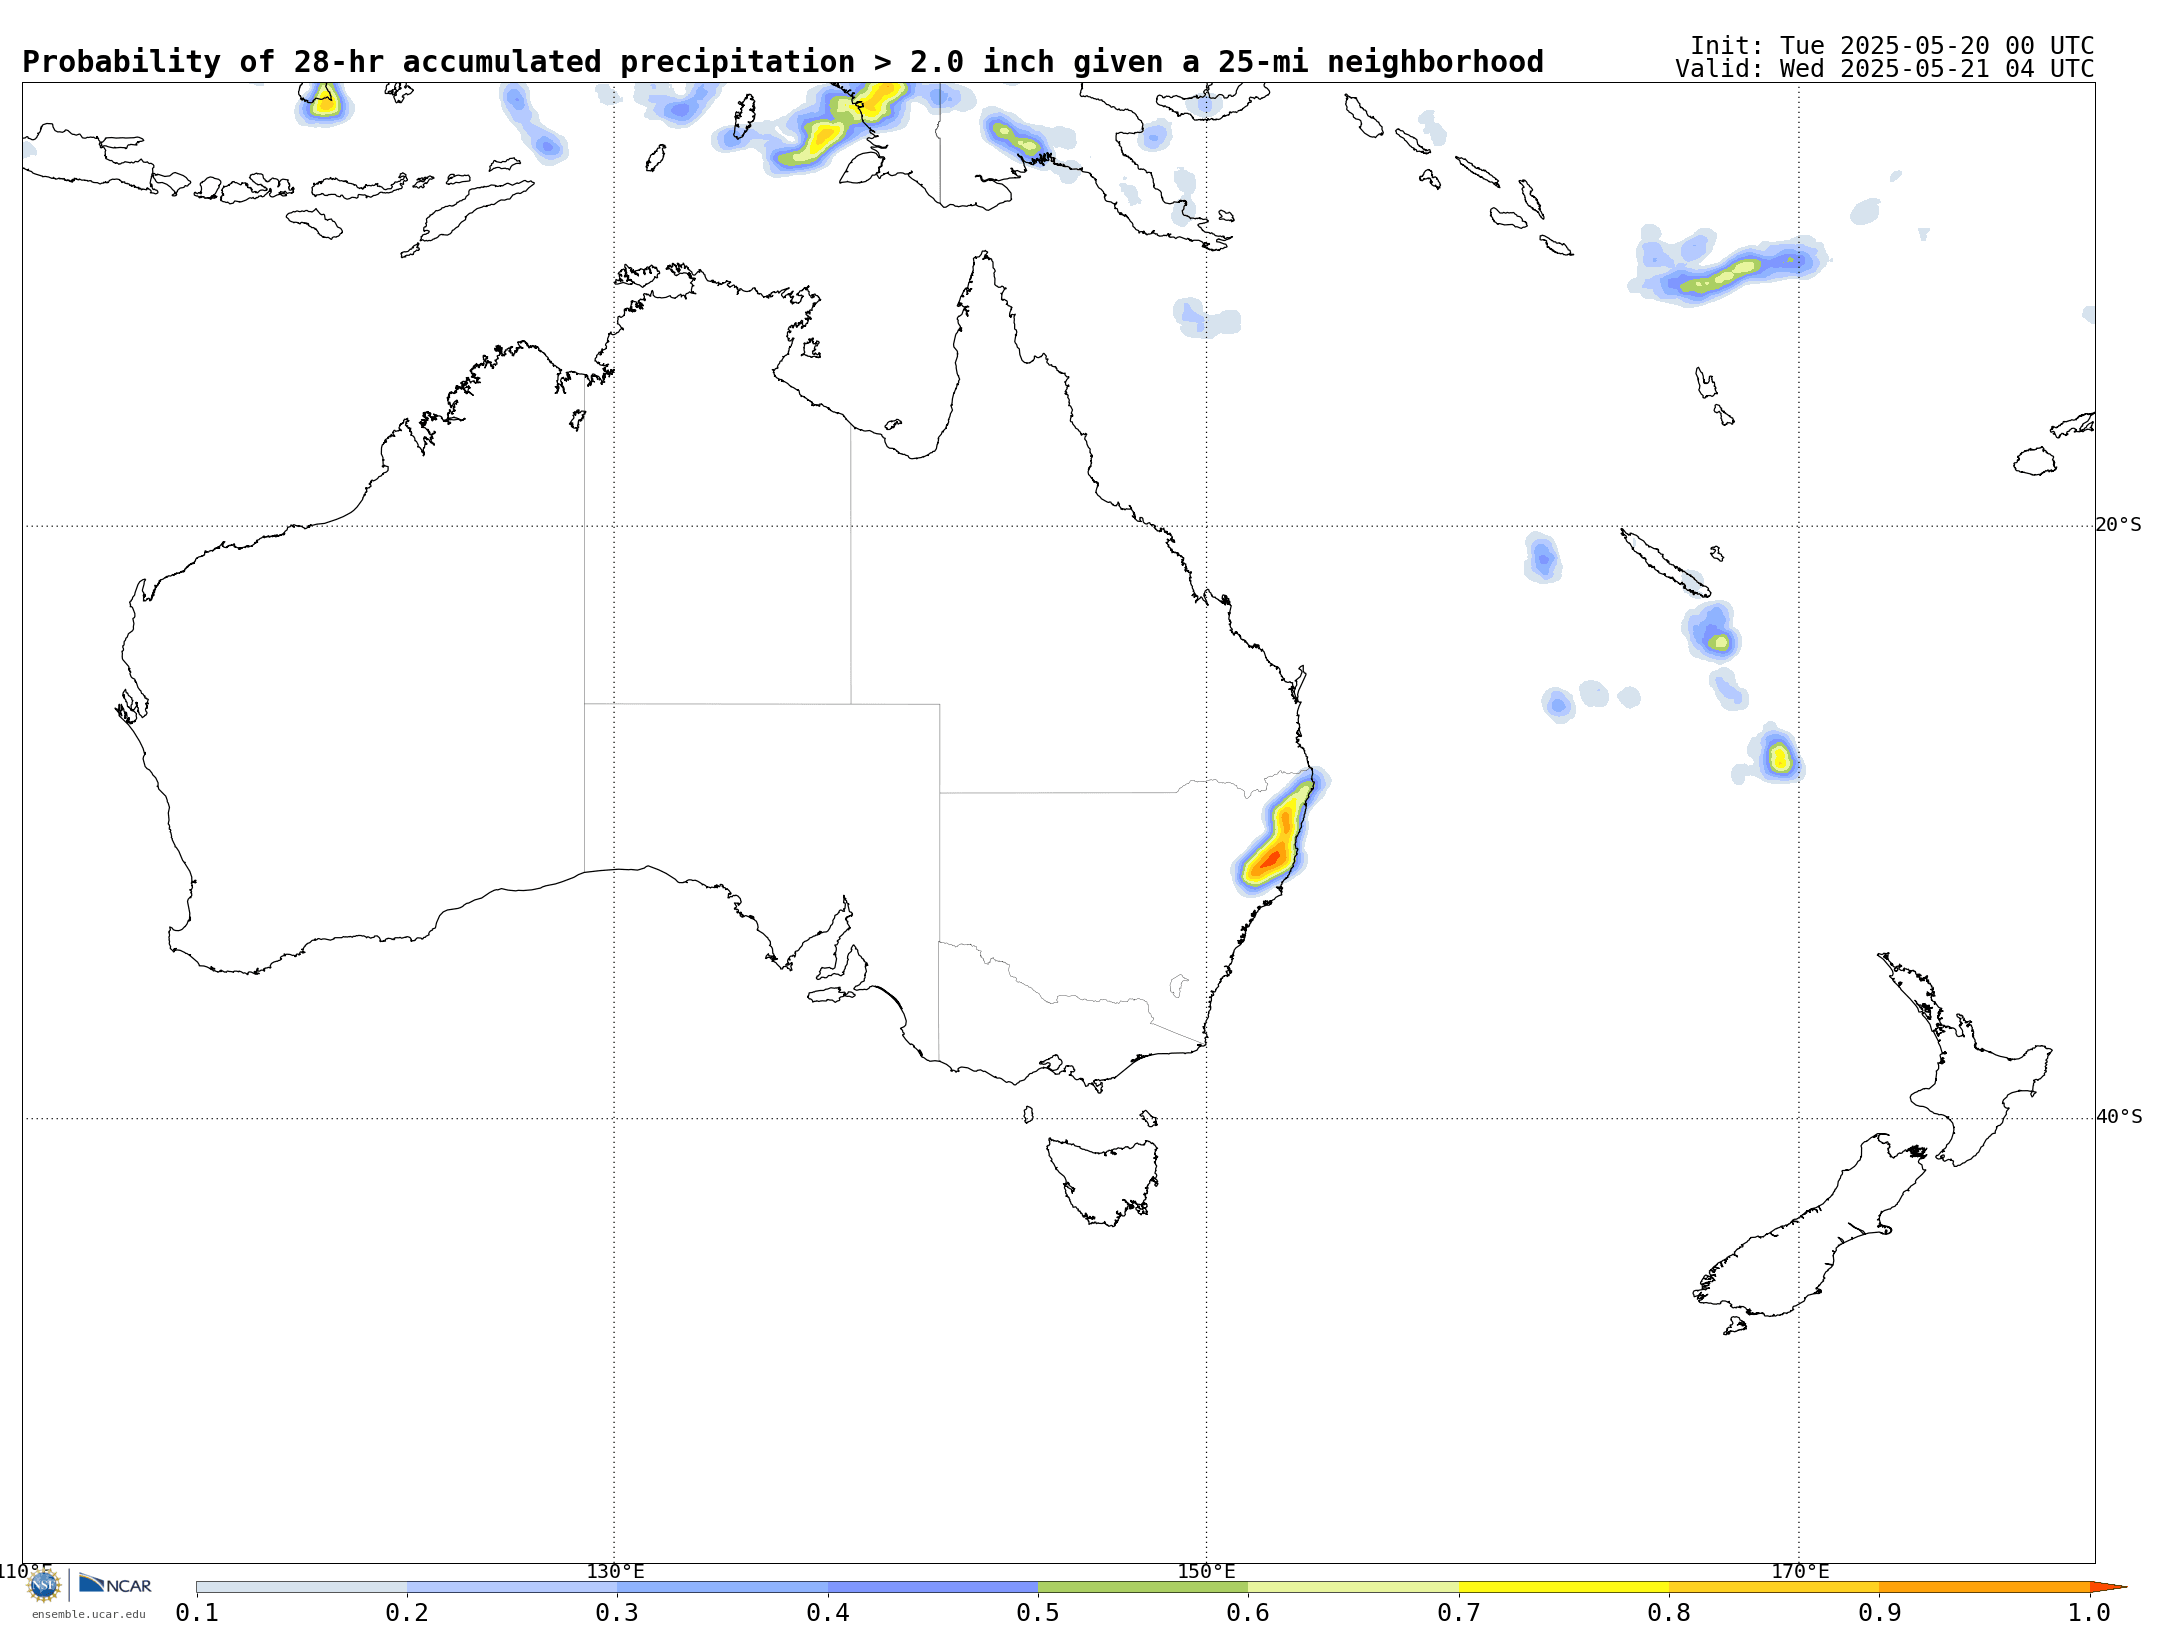2160x1626 pixels.
Task: Click the New Caledonia island outline
Action: [x=1665, y=563]
